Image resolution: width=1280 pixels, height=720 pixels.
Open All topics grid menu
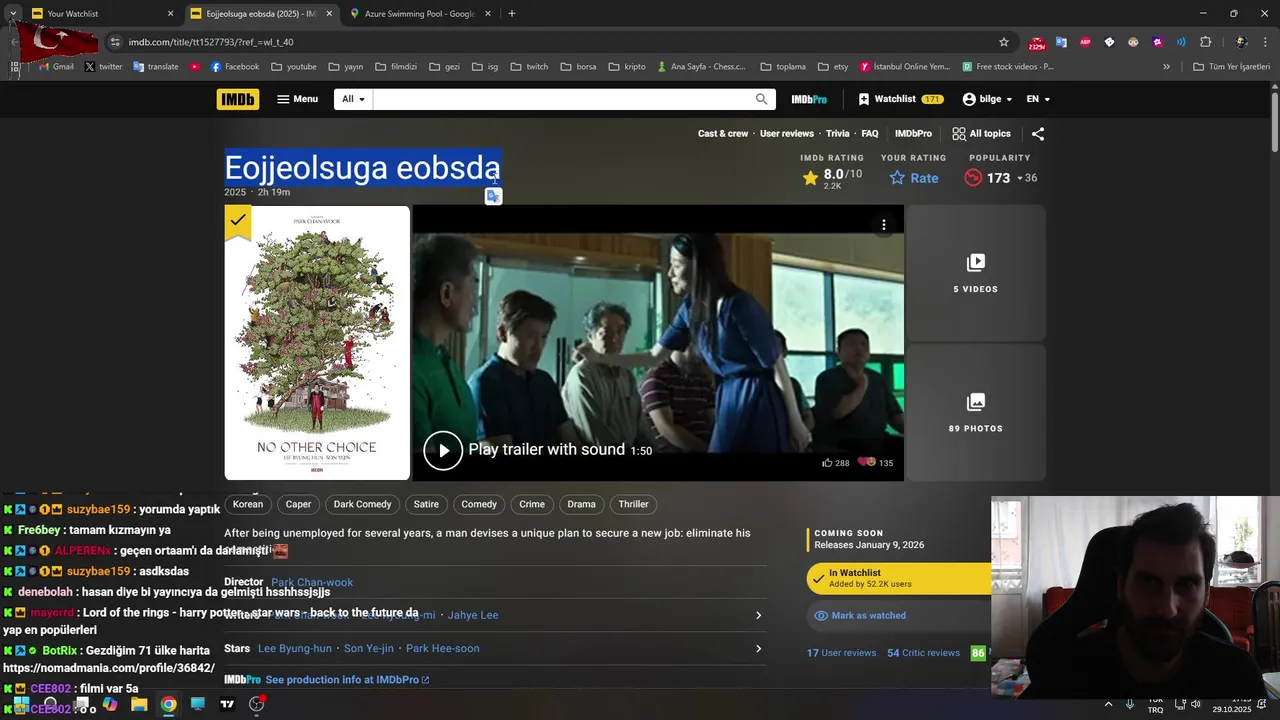pyautogui.click(x=981, y=133)
